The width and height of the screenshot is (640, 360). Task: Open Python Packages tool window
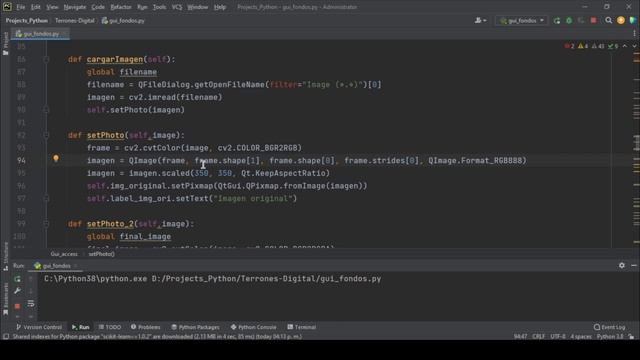tap(195, 327)
